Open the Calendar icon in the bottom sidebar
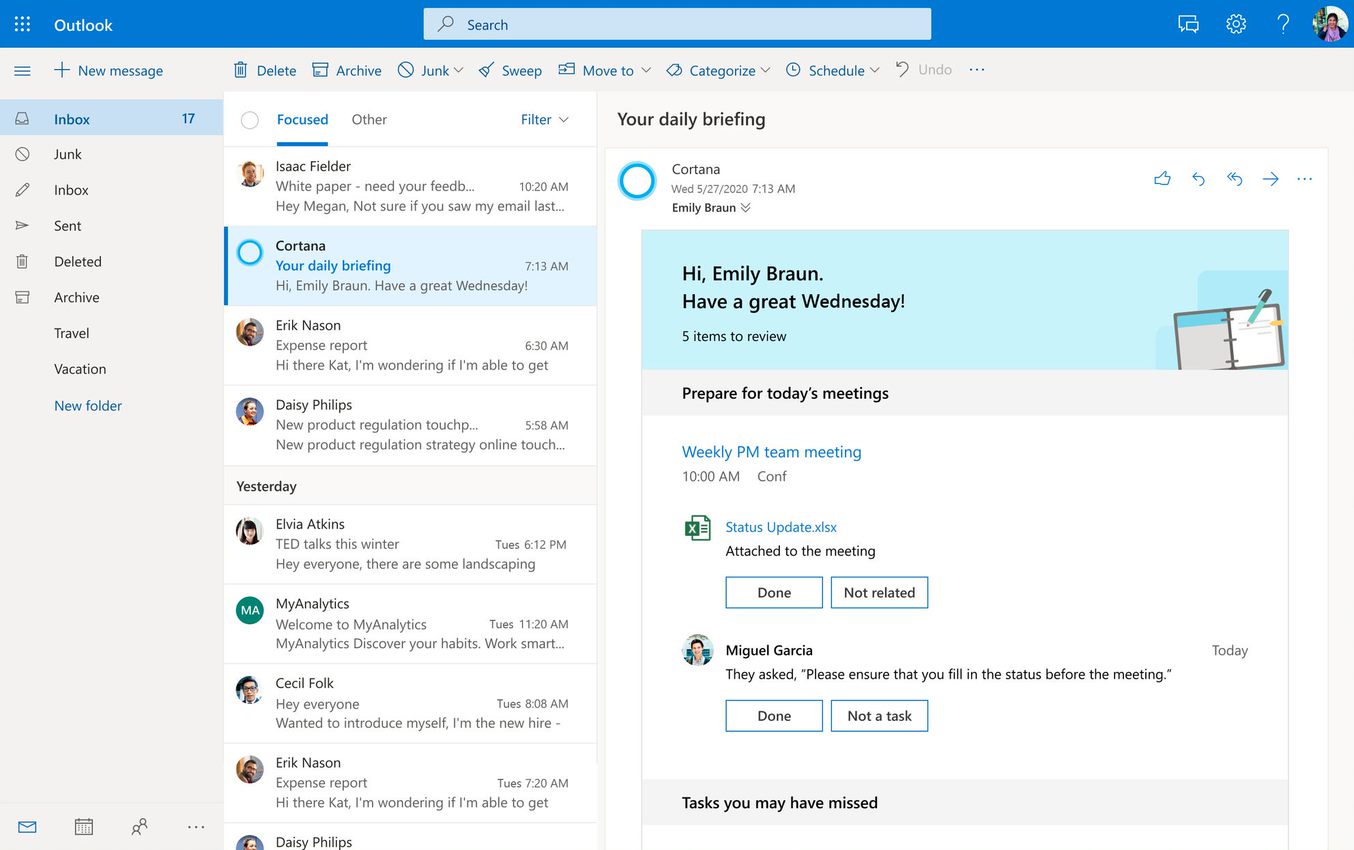Screen dimensions: 1354x850 [83, 826]
